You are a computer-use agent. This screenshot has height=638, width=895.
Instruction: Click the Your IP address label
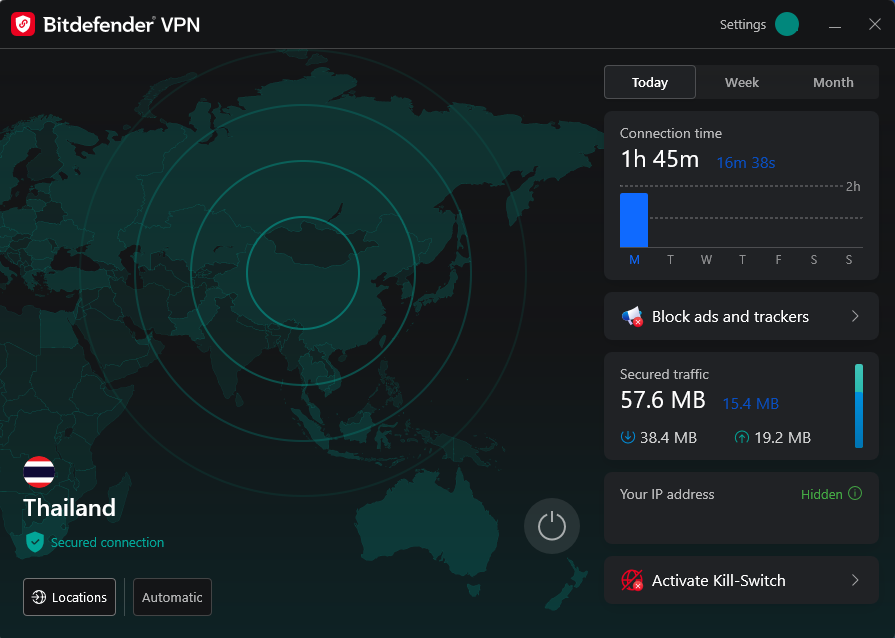[x=667, y=494]
